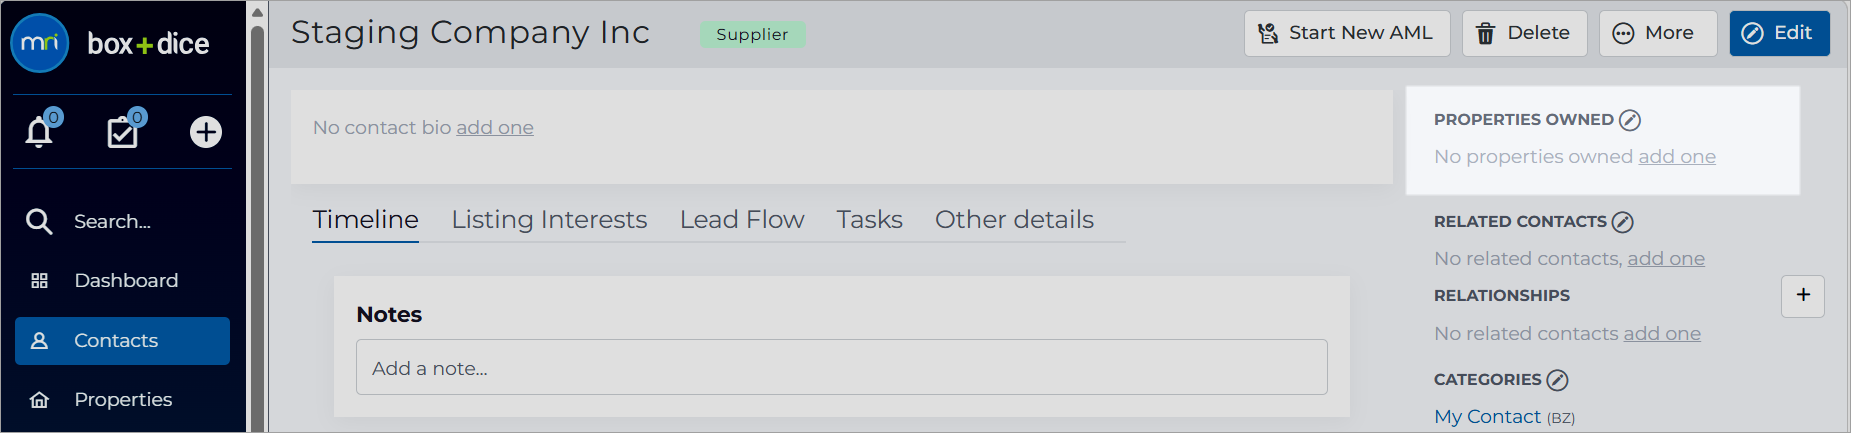Screen dimensions: 1851x433
Task: Open the tasks checklist icon
Action: point(123,132)
